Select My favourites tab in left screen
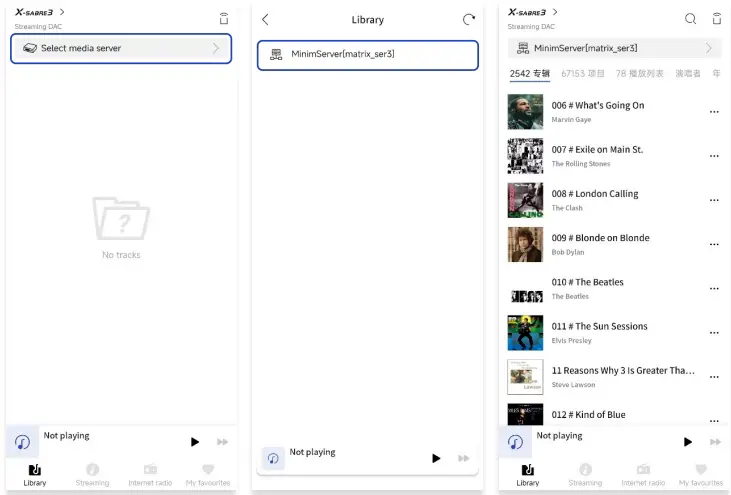 (x=208, y=475)
